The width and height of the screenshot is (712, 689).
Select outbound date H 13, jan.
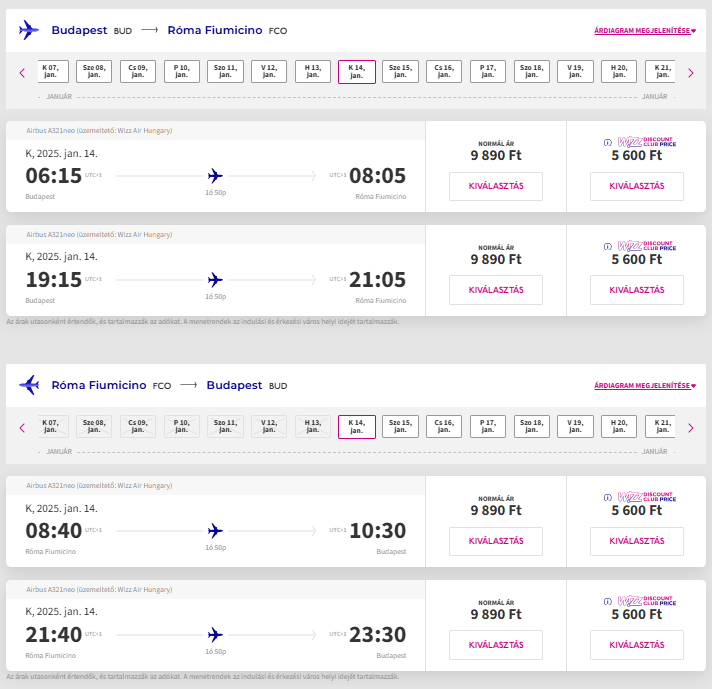tap(313, 72)
